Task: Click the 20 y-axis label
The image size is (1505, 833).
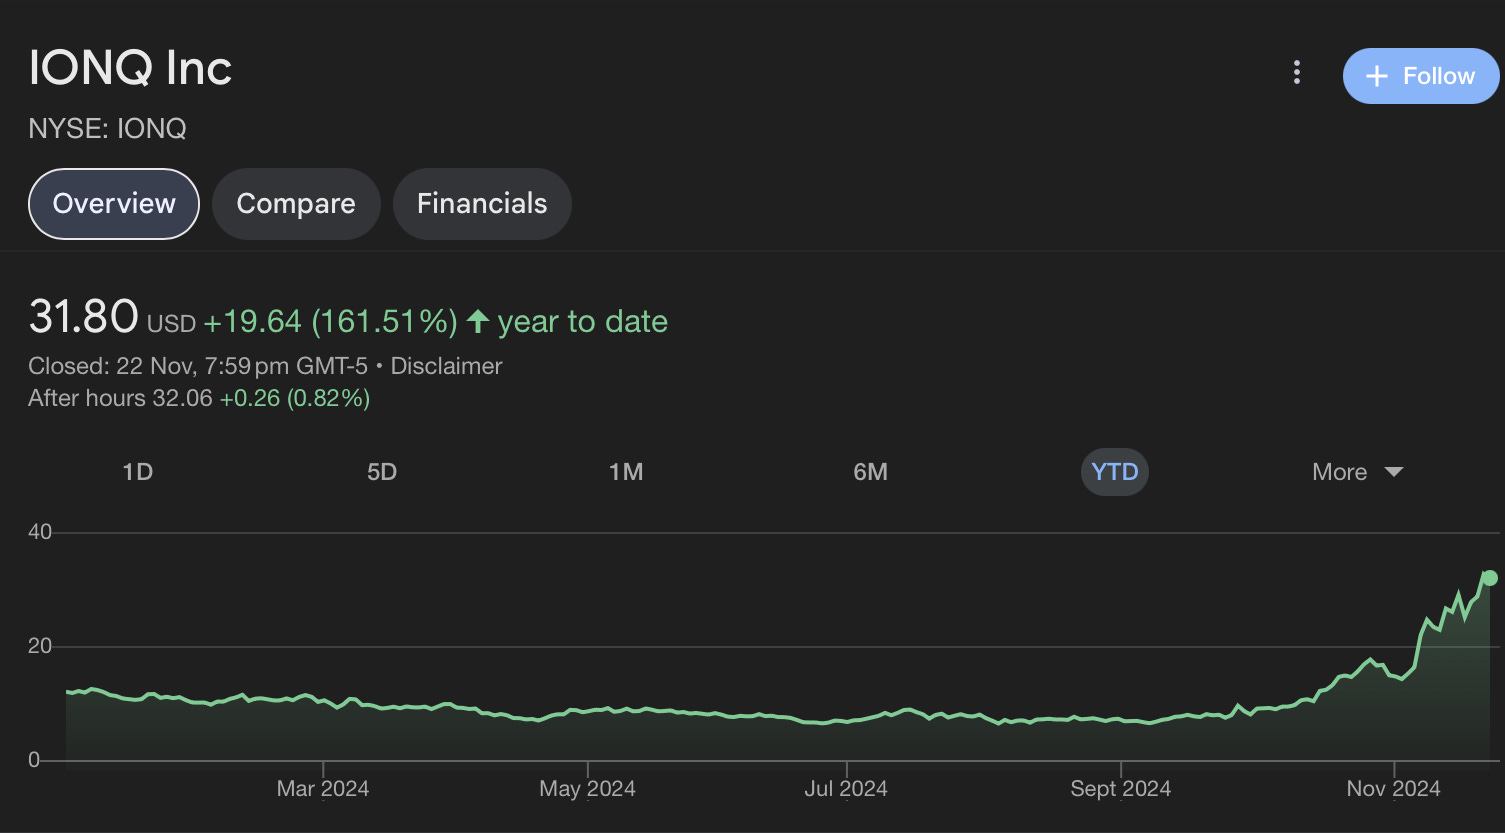Action: [40, 646]
